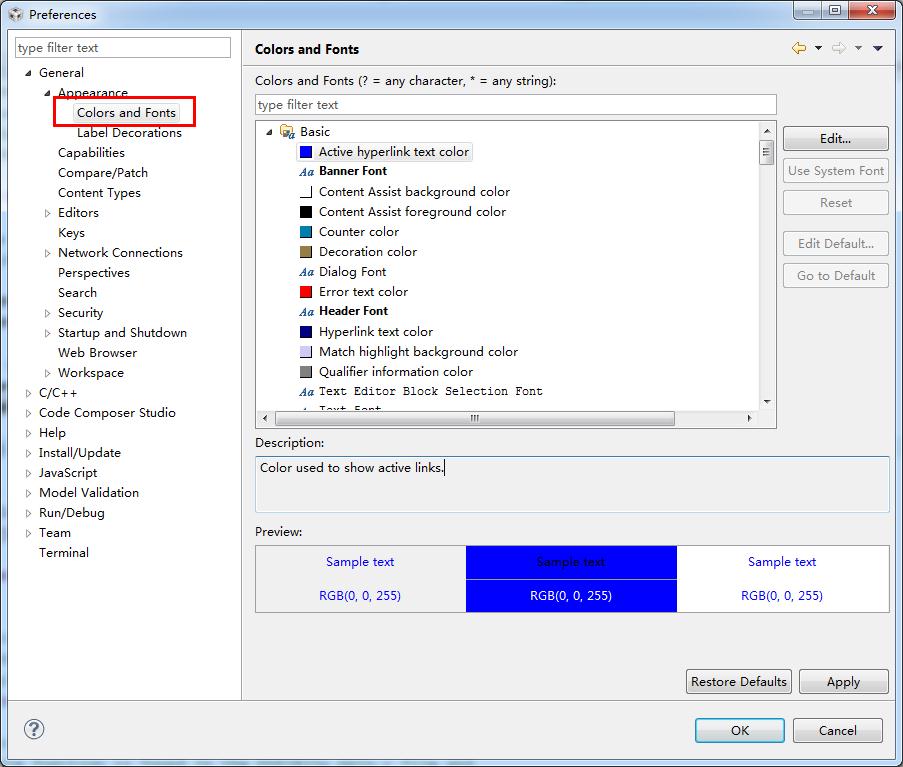Select the Content Assist foreground black swatch
The width and height of the screenshot is (903, 767).
[306, 212]
